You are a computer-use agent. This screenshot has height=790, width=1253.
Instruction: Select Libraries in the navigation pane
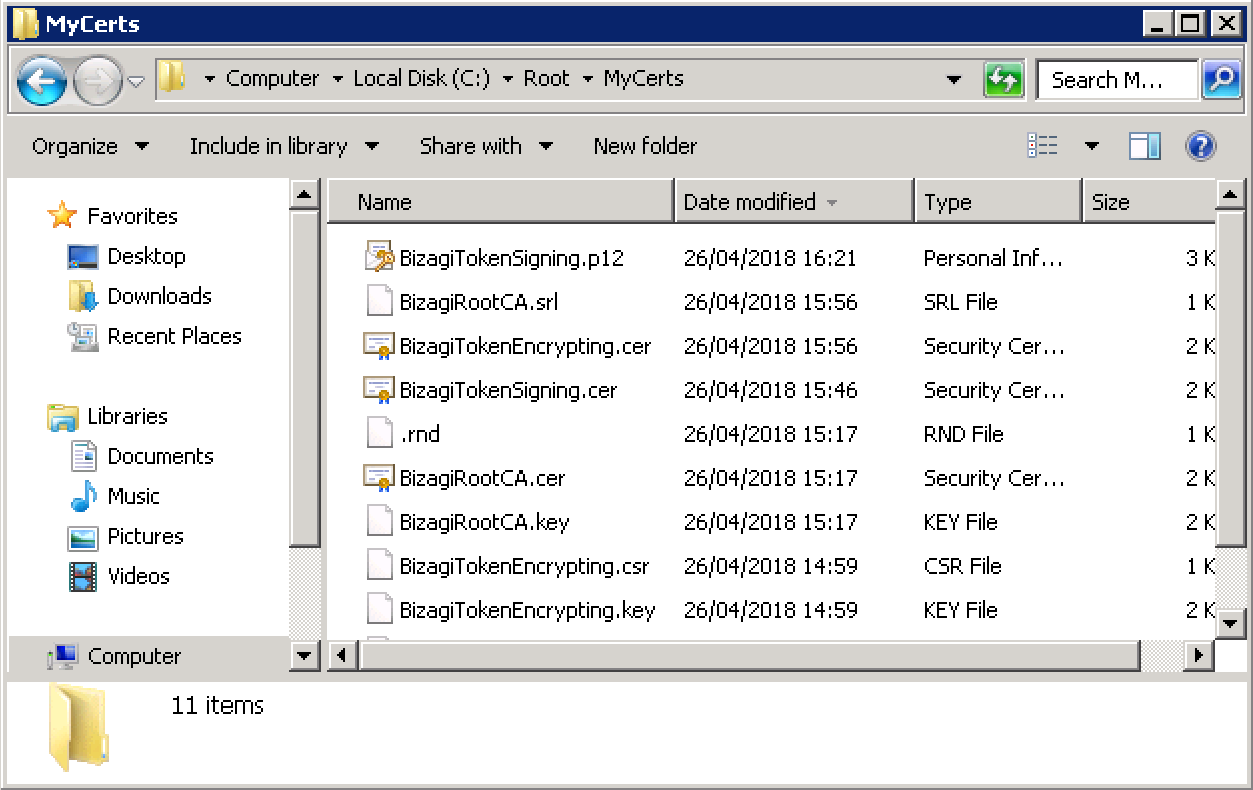(x=127, y=416)
